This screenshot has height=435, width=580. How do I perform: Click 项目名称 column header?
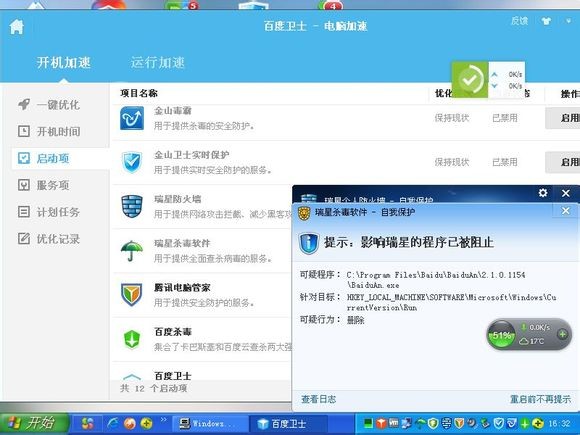click(139, 93)
